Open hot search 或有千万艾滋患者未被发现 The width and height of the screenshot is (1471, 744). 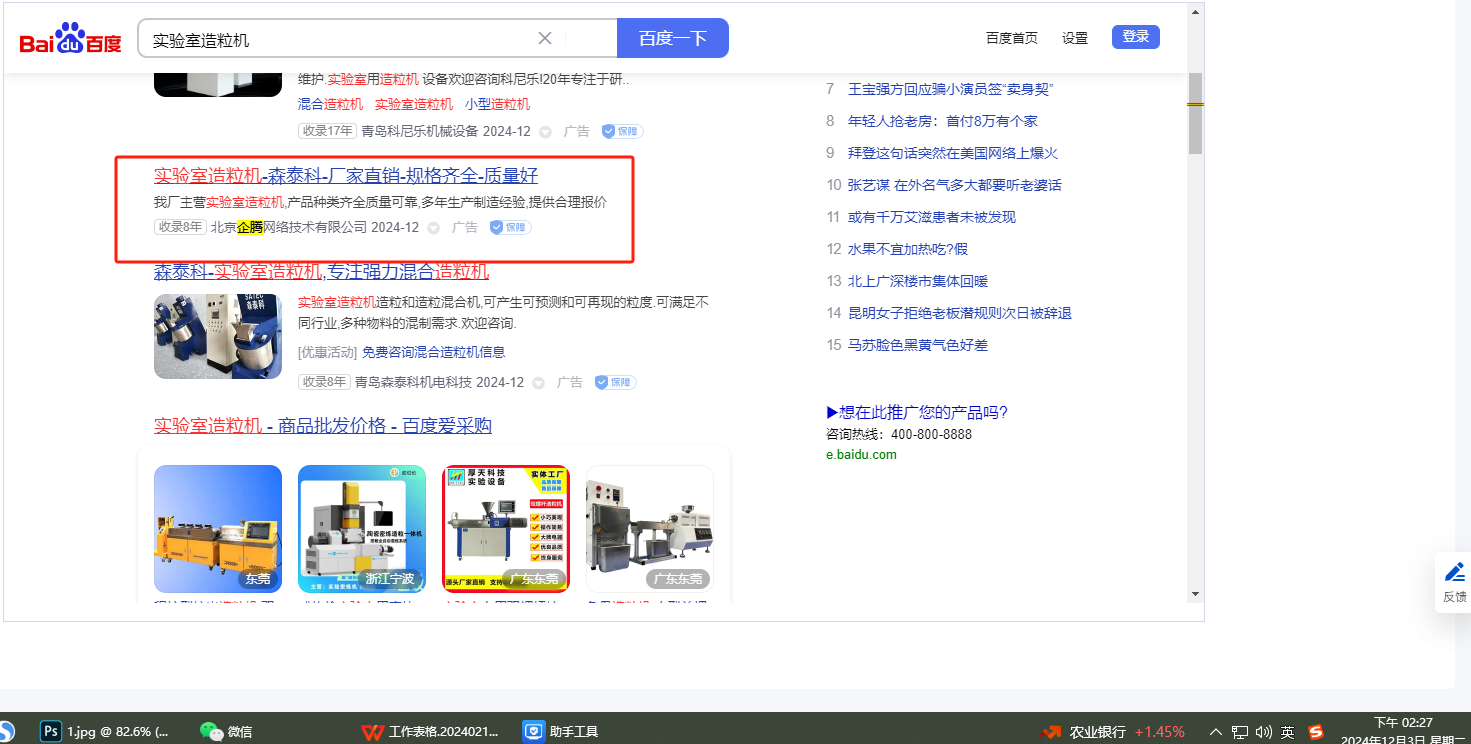(932, 217)
